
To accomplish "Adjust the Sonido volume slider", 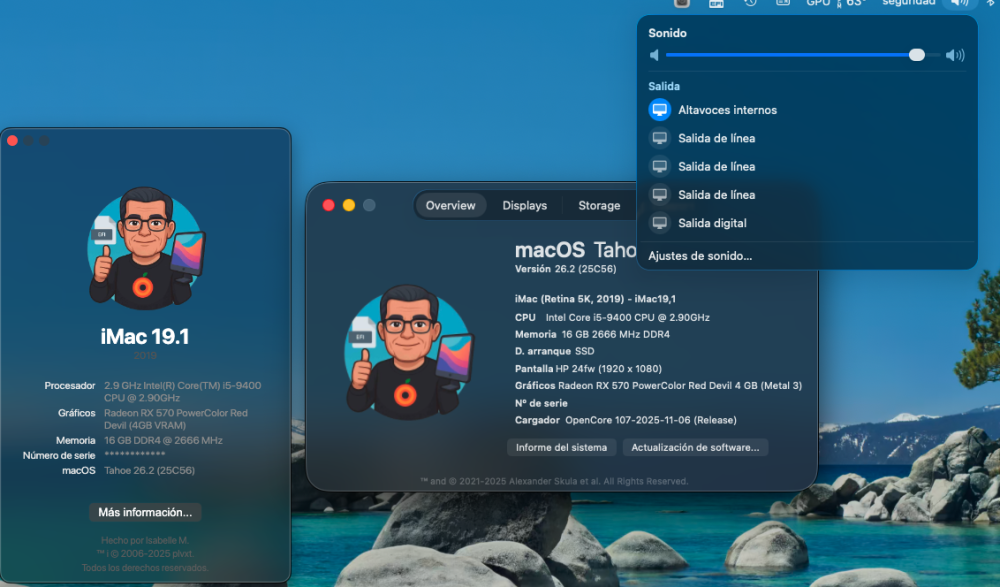I will (x=802, y=56).
